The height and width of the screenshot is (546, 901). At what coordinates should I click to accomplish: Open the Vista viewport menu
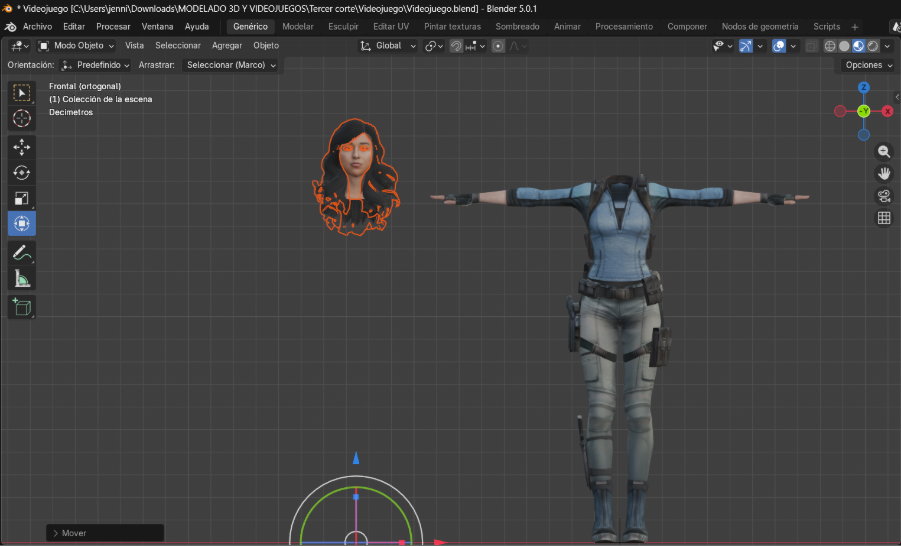pyautogui.click(x=134, y=46)
